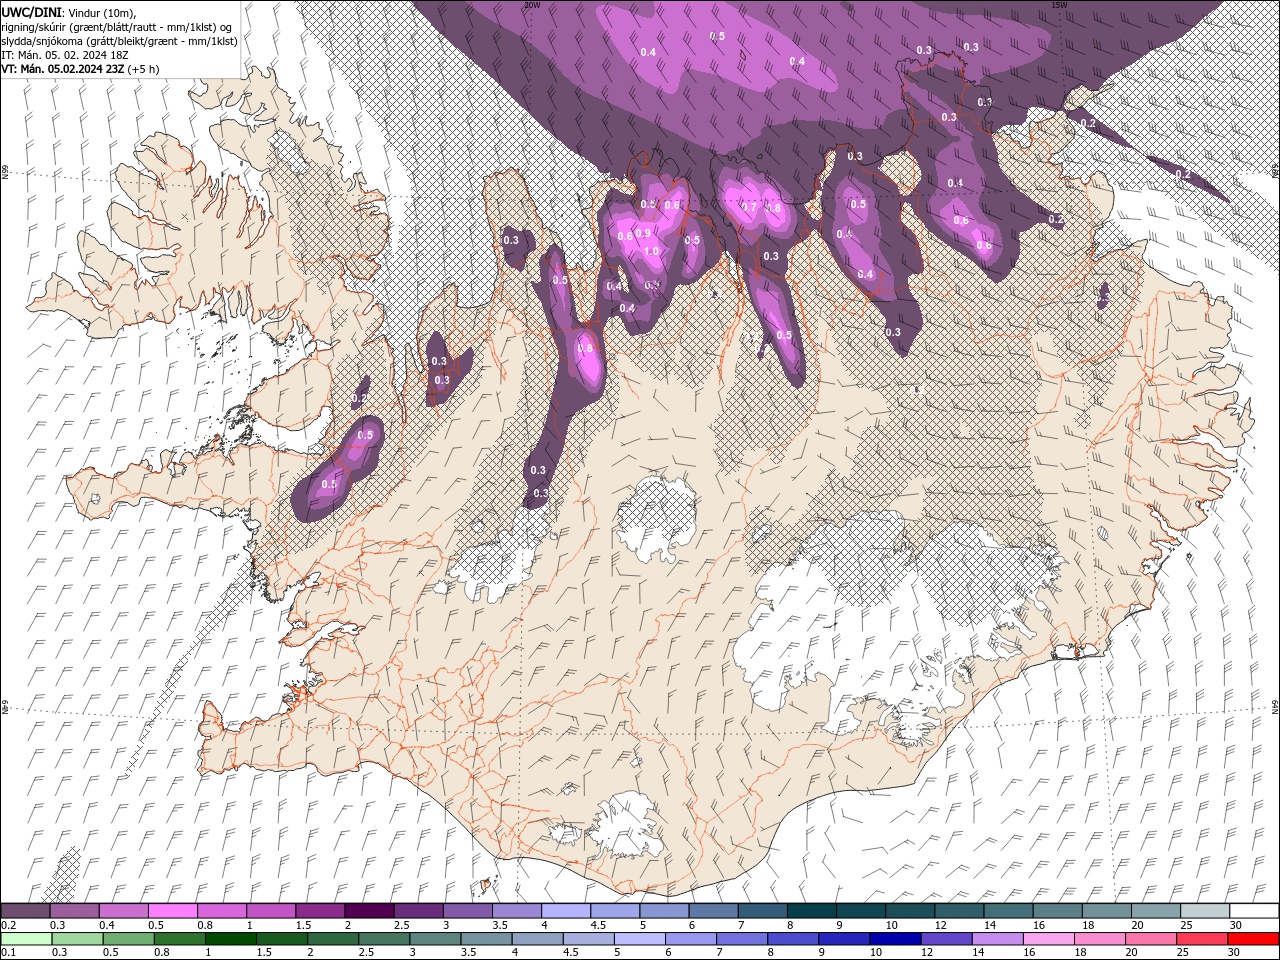Pick the darkest purple swatch labeled 2

click(x=369, y=911)
